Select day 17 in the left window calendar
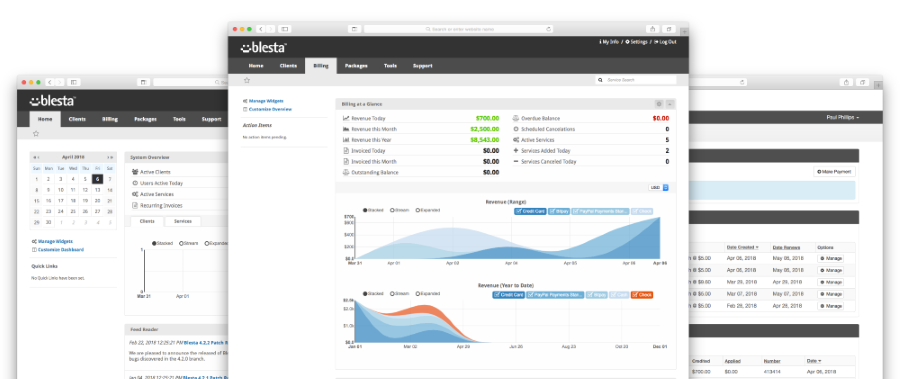Screen dimensions: 900x379 coord(61,201)
